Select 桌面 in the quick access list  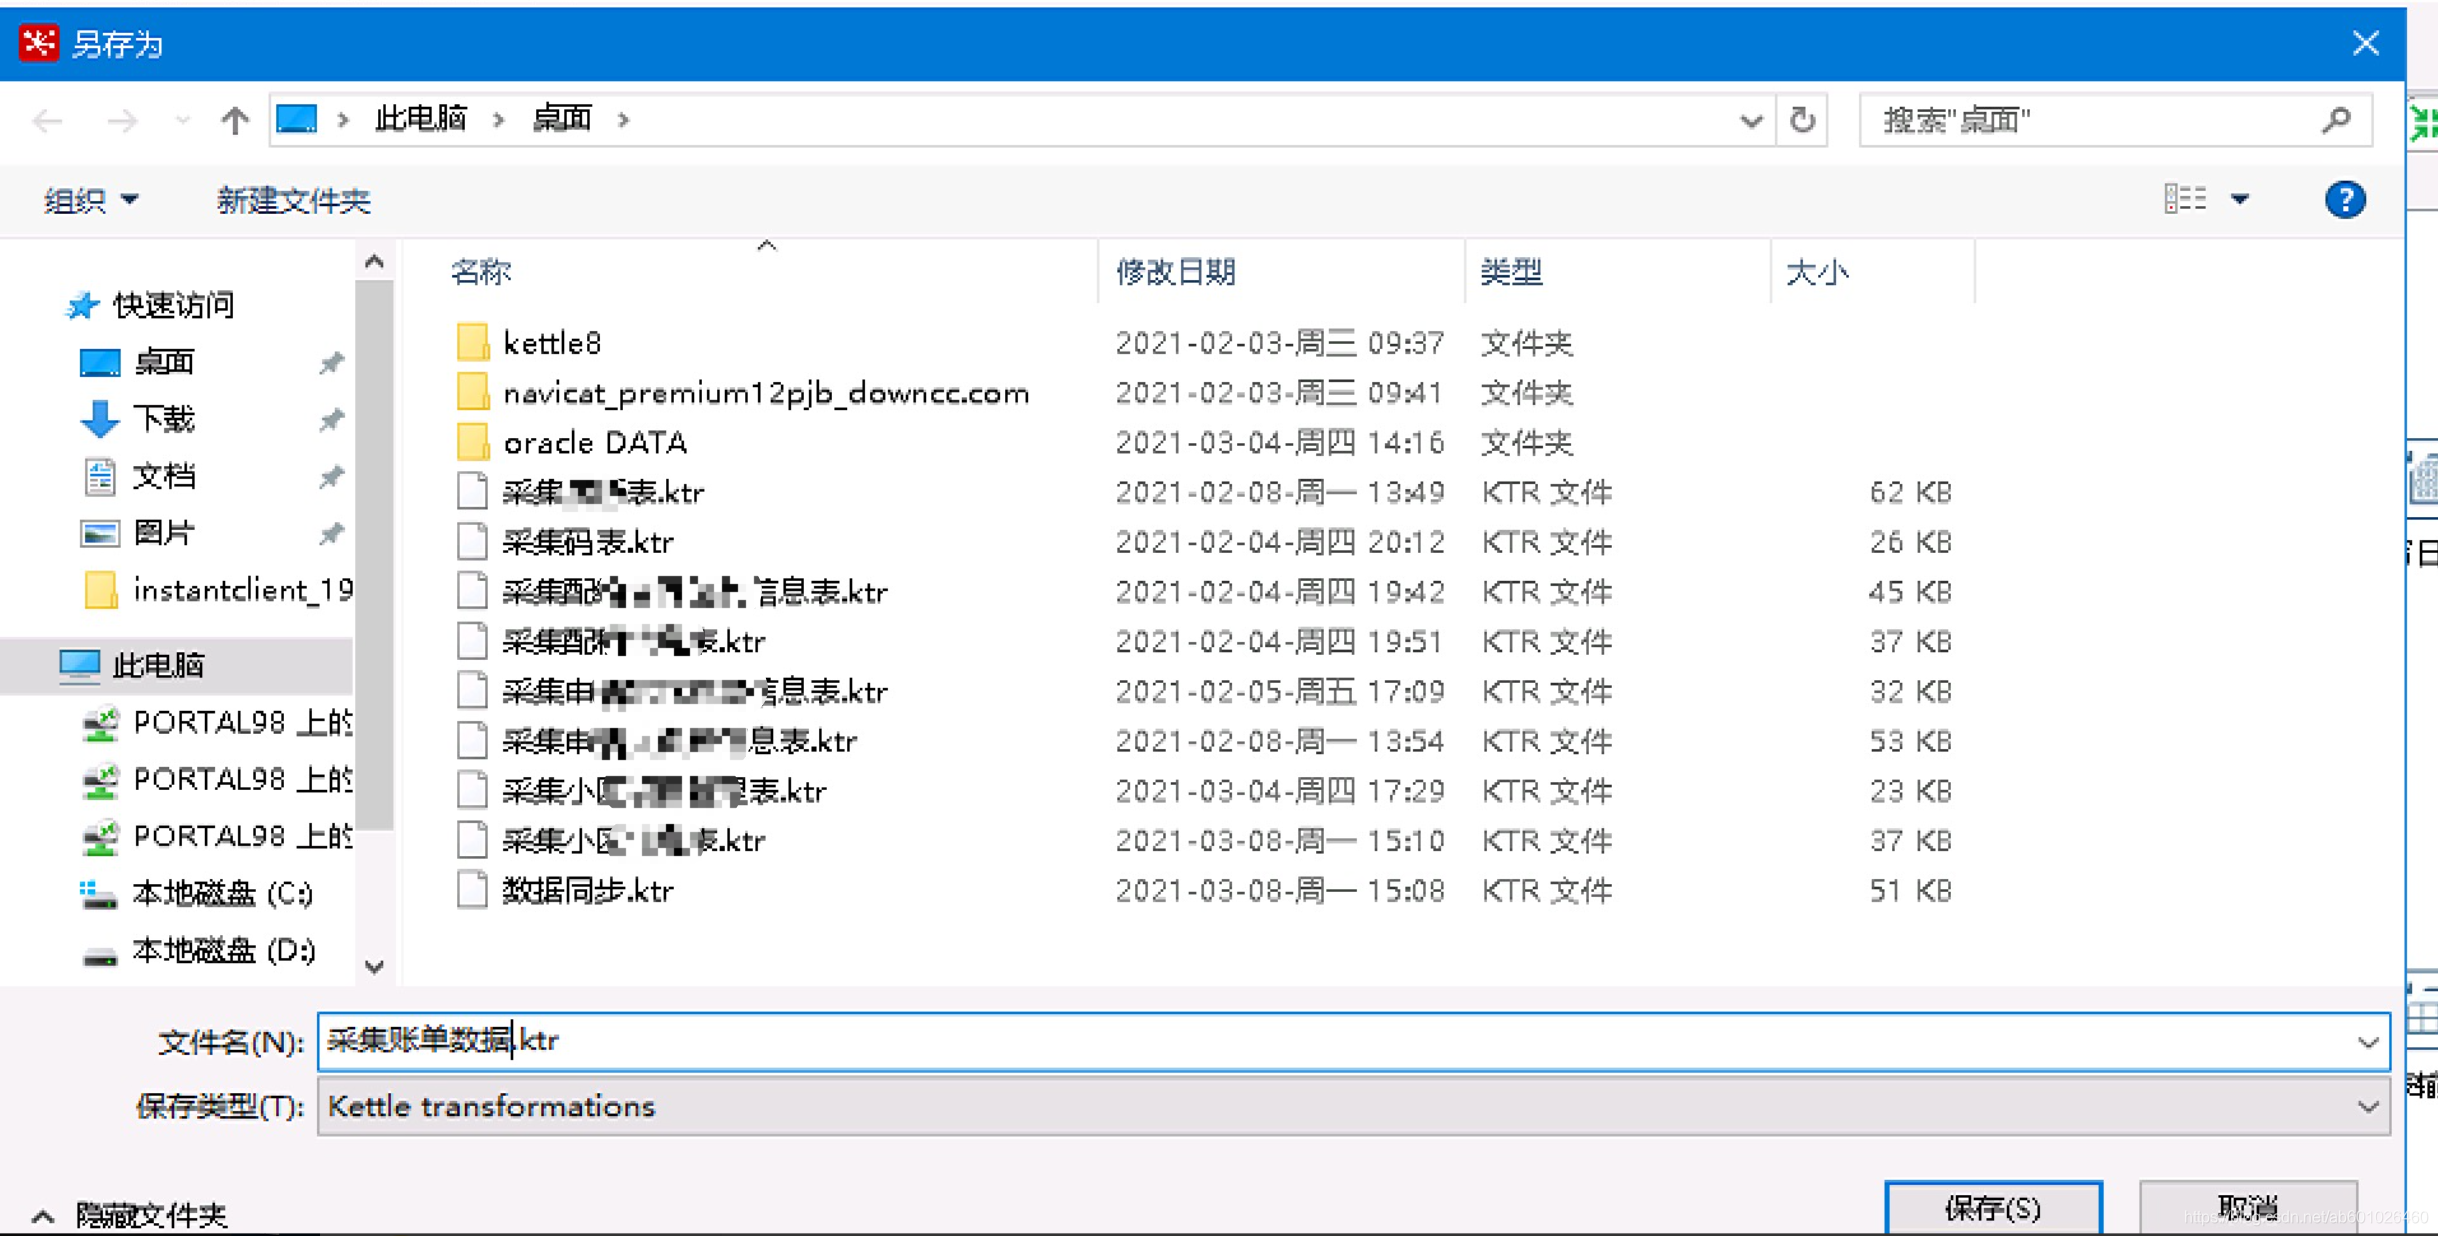(164, 362)
